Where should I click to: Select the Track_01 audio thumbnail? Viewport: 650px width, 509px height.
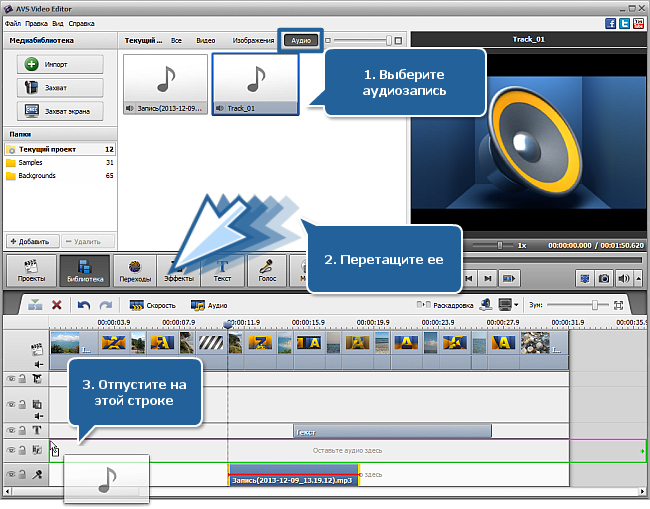[255, 85]
